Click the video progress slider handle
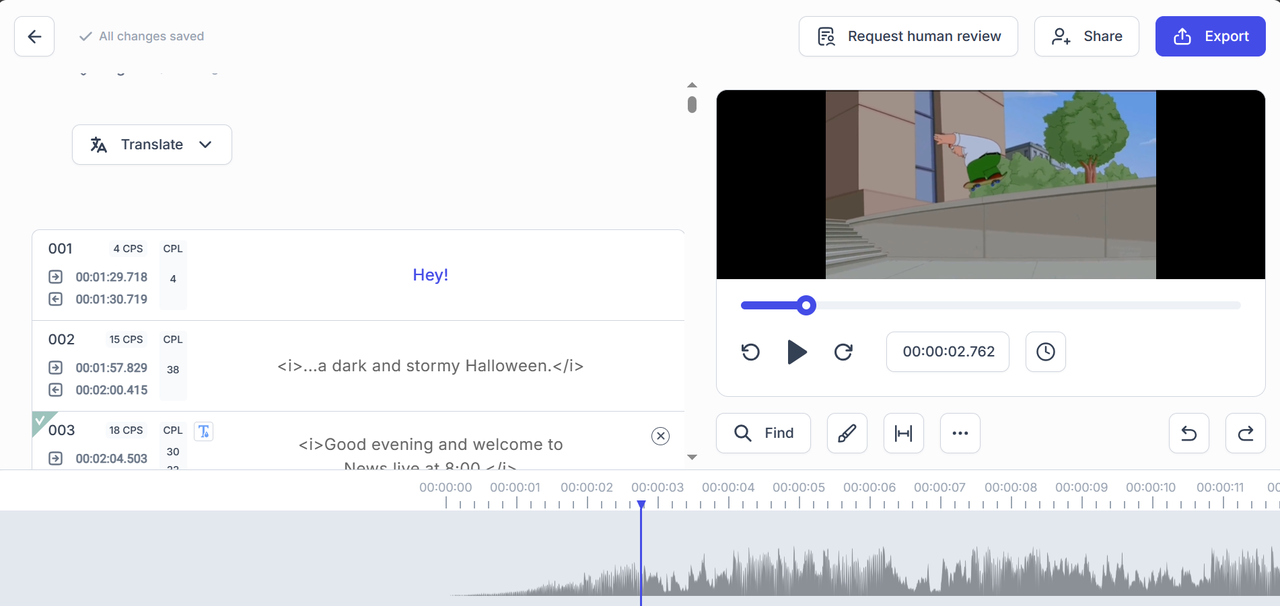The height and width of the screenshot is (606, 1280). pyautogui.click(x=806, y=305)
